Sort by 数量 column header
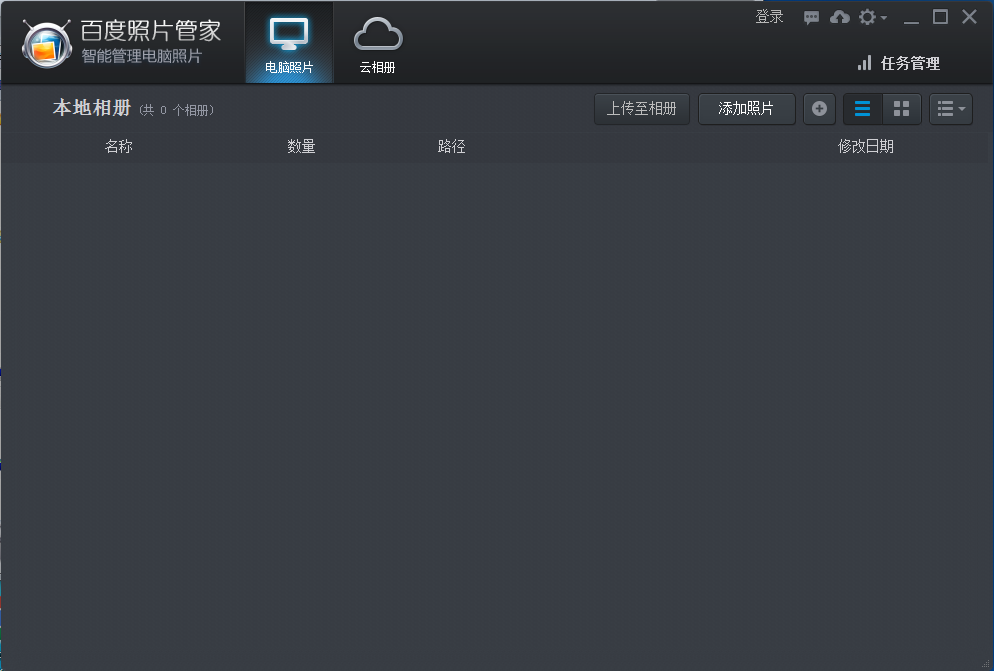 pos(301,147)
